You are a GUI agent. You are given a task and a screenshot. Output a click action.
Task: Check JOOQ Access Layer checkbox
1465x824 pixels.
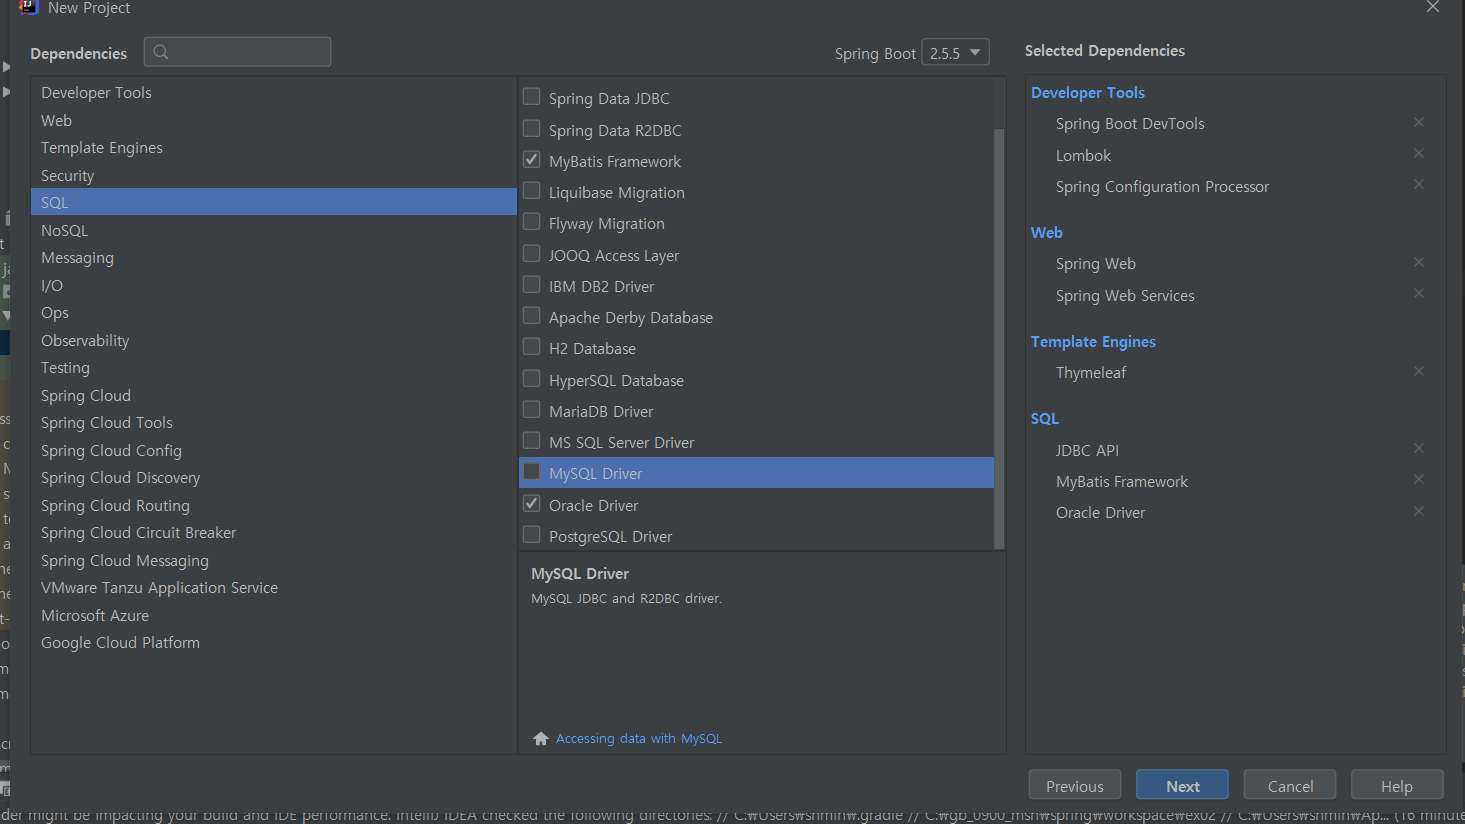click(532, 254)
